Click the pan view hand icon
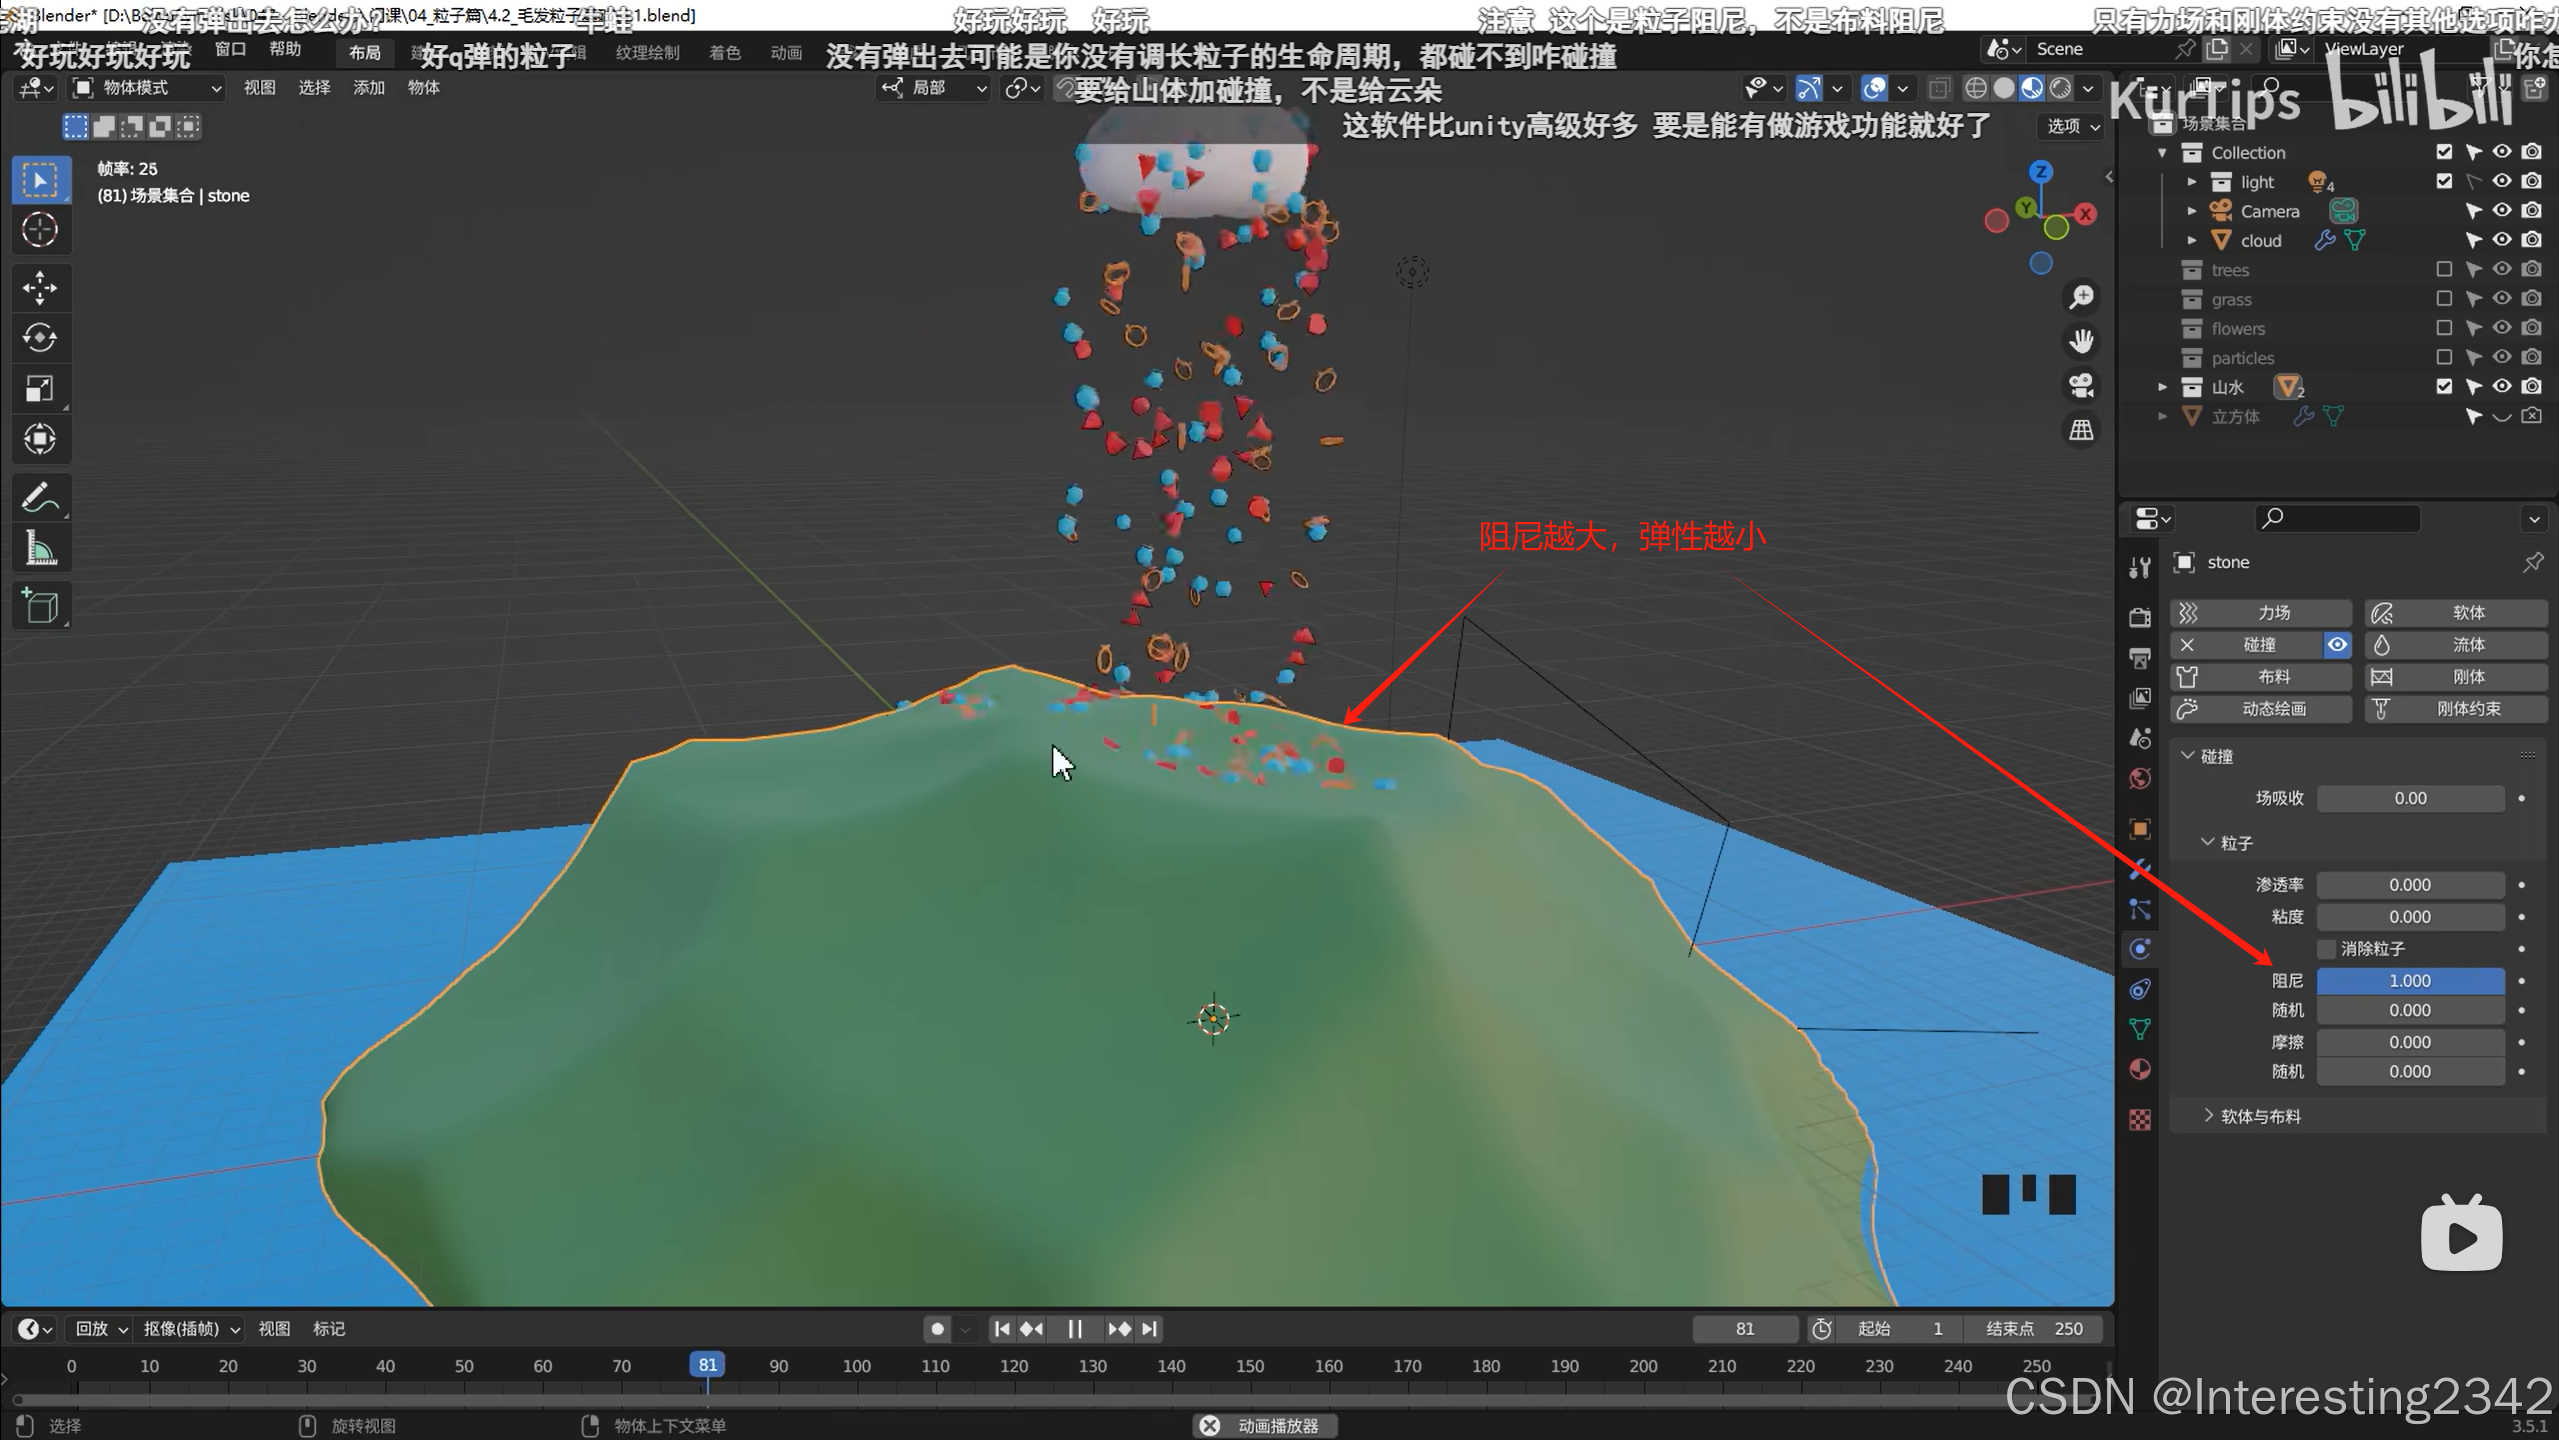Screen dimensions: 2559x1440 pos(2081,342)
